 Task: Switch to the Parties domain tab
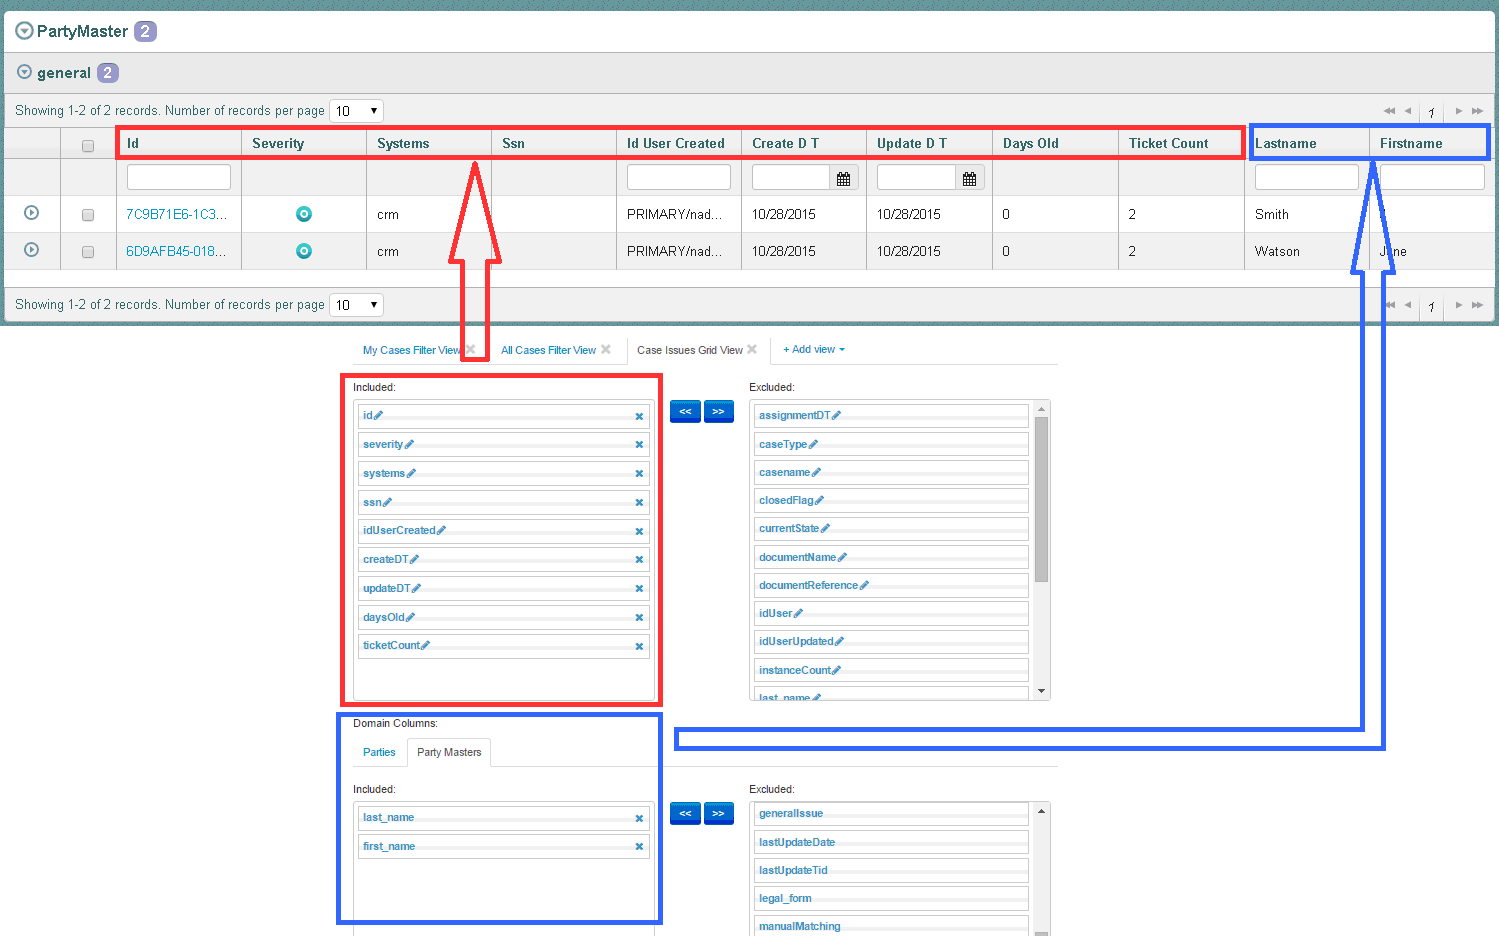(379, 752)
